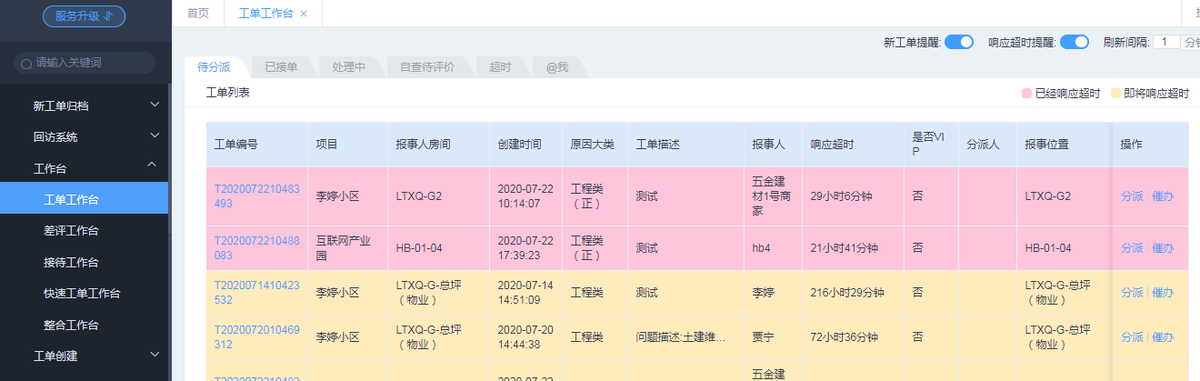Click the pink 已经响应超时 legend swatch
1200x381 pixels.
click(x=1026, y=93)
